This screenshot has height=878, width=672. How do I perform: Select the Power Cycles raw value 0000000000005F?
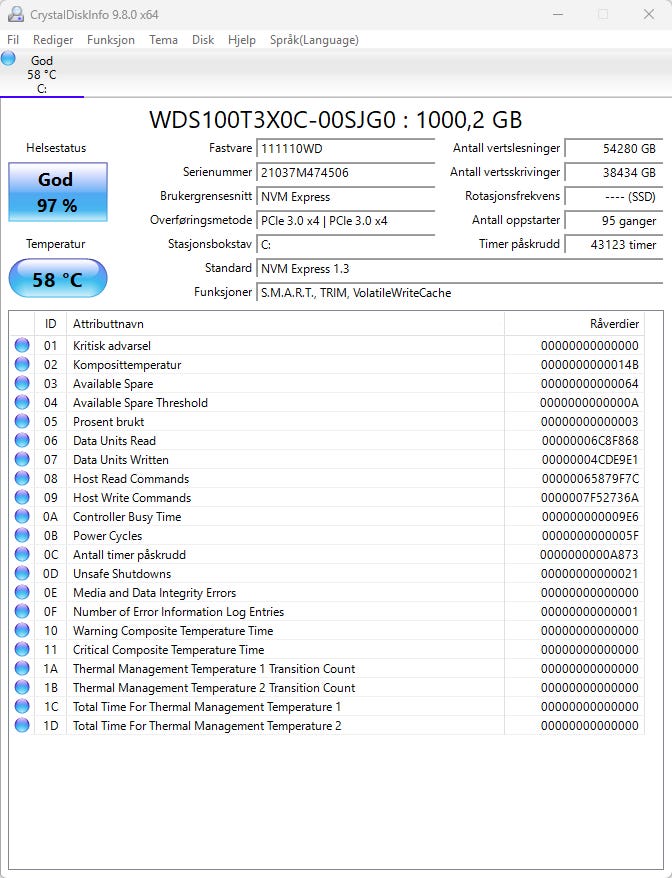(x=590, y=536)
